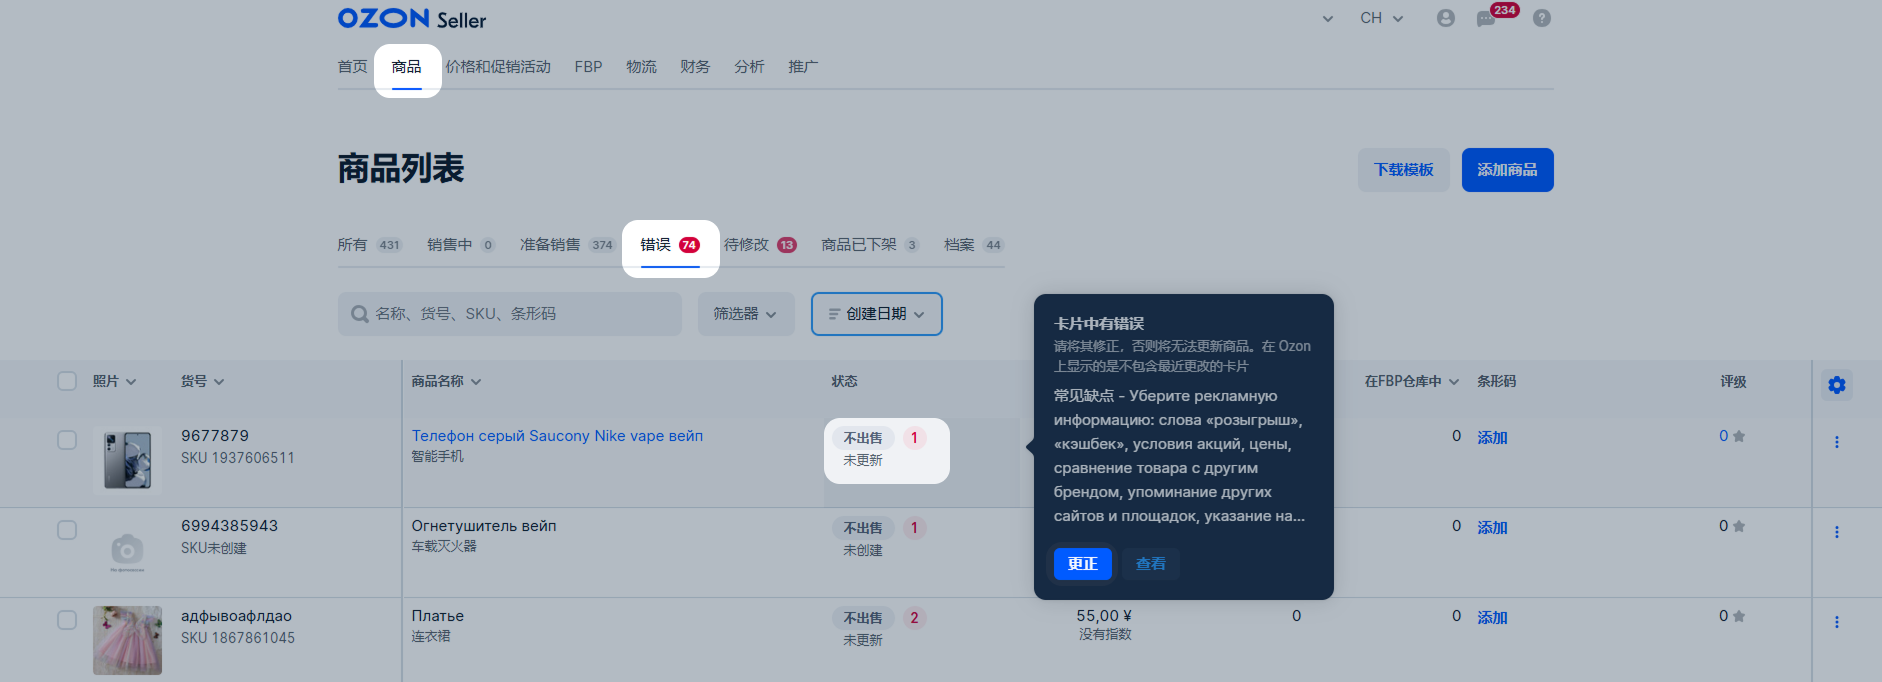Click 添加 barcode link for адфывоафлдао row

[x=1492, y=618]
